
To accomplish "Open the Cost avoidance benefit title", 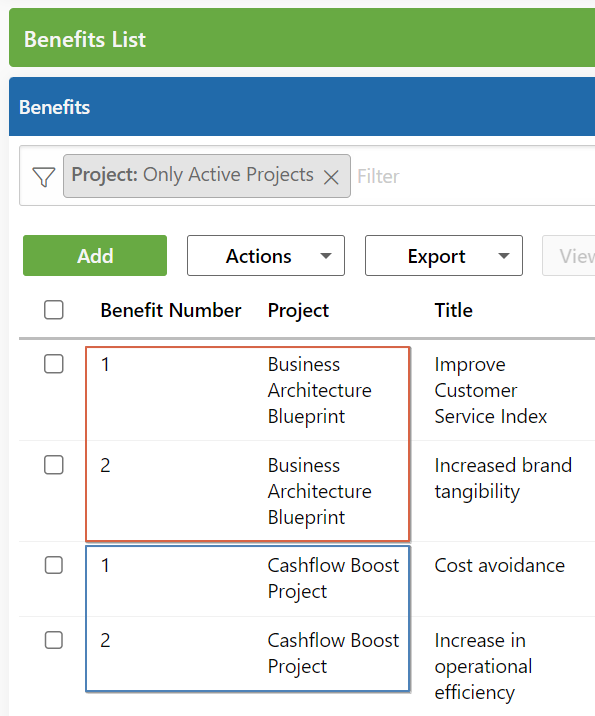I will click(500, 565).
